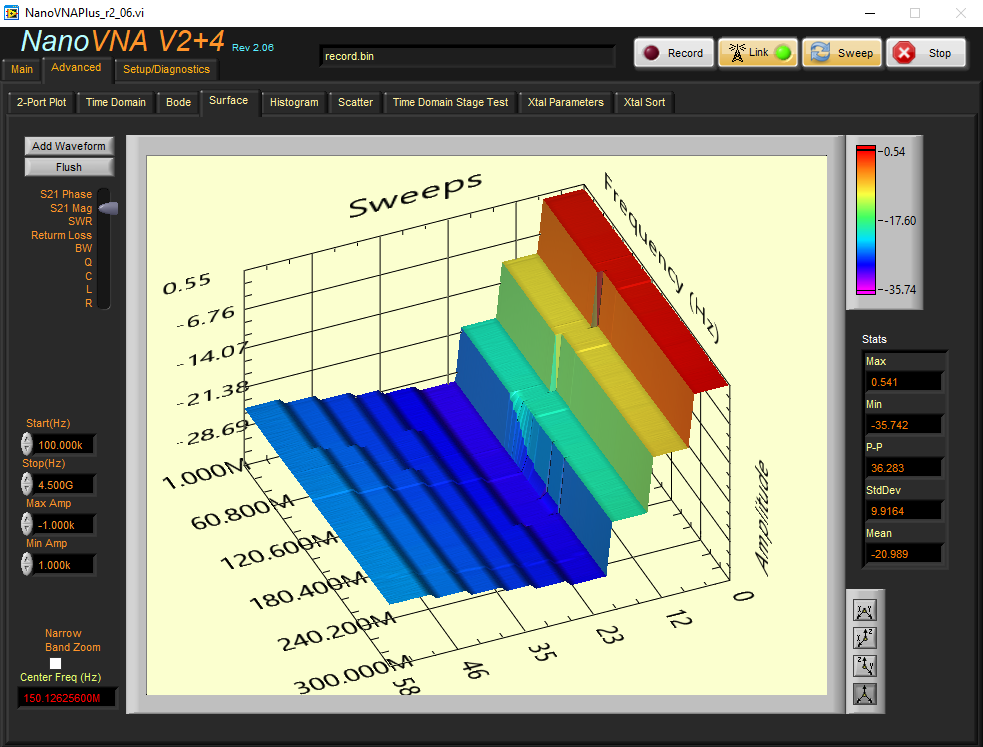Screen dimensions: 983x747
Task: Select S21 Phase on parameter slider
Action: [66, 194]
